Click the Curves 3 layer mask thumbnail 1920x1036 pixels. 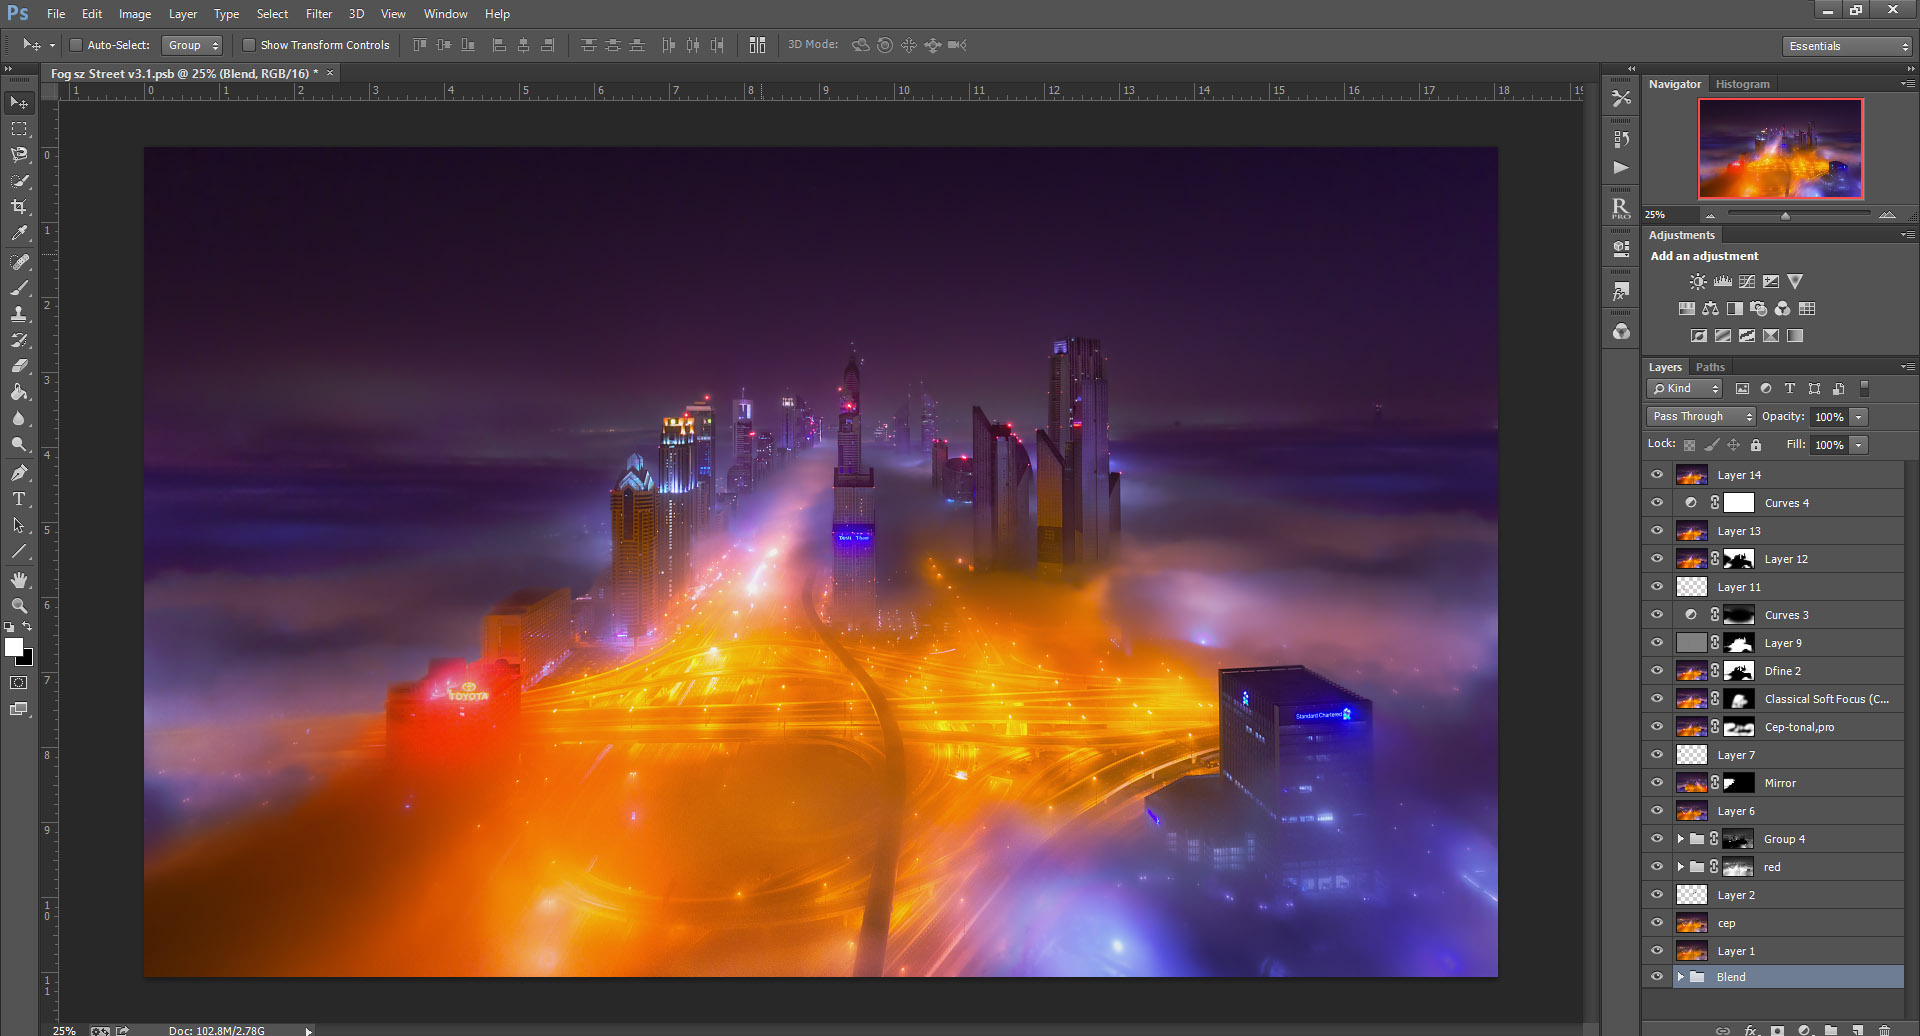[1739, 615]
